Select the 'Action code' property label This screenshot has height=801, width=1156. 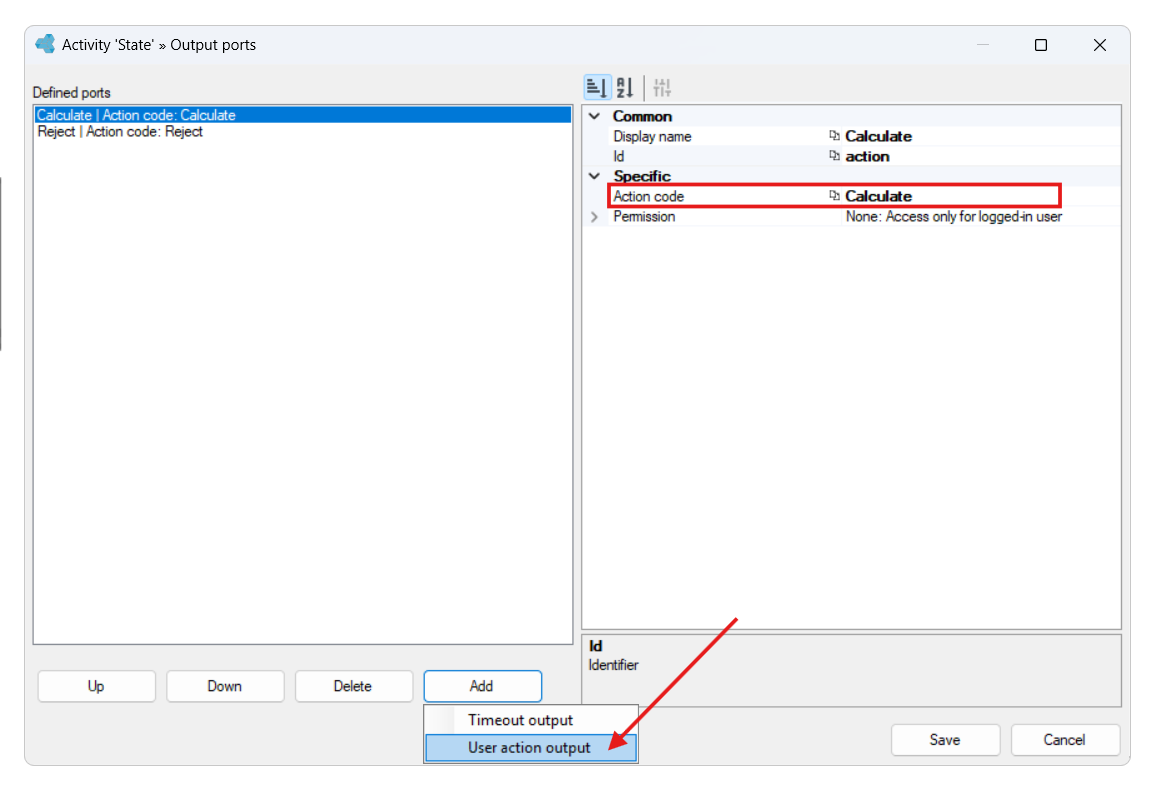click(649, 196)
